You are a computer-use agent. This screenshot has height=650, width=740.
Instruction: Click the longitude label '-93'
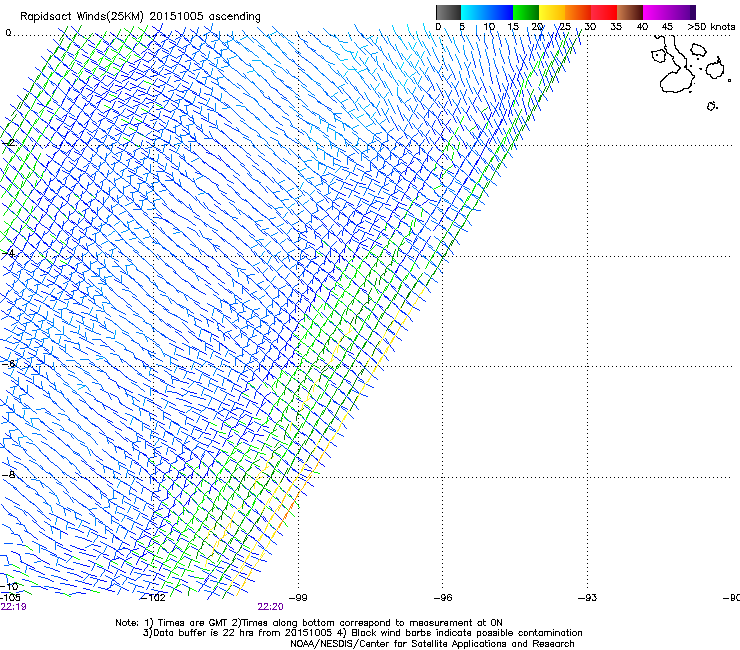click(588, 598)
